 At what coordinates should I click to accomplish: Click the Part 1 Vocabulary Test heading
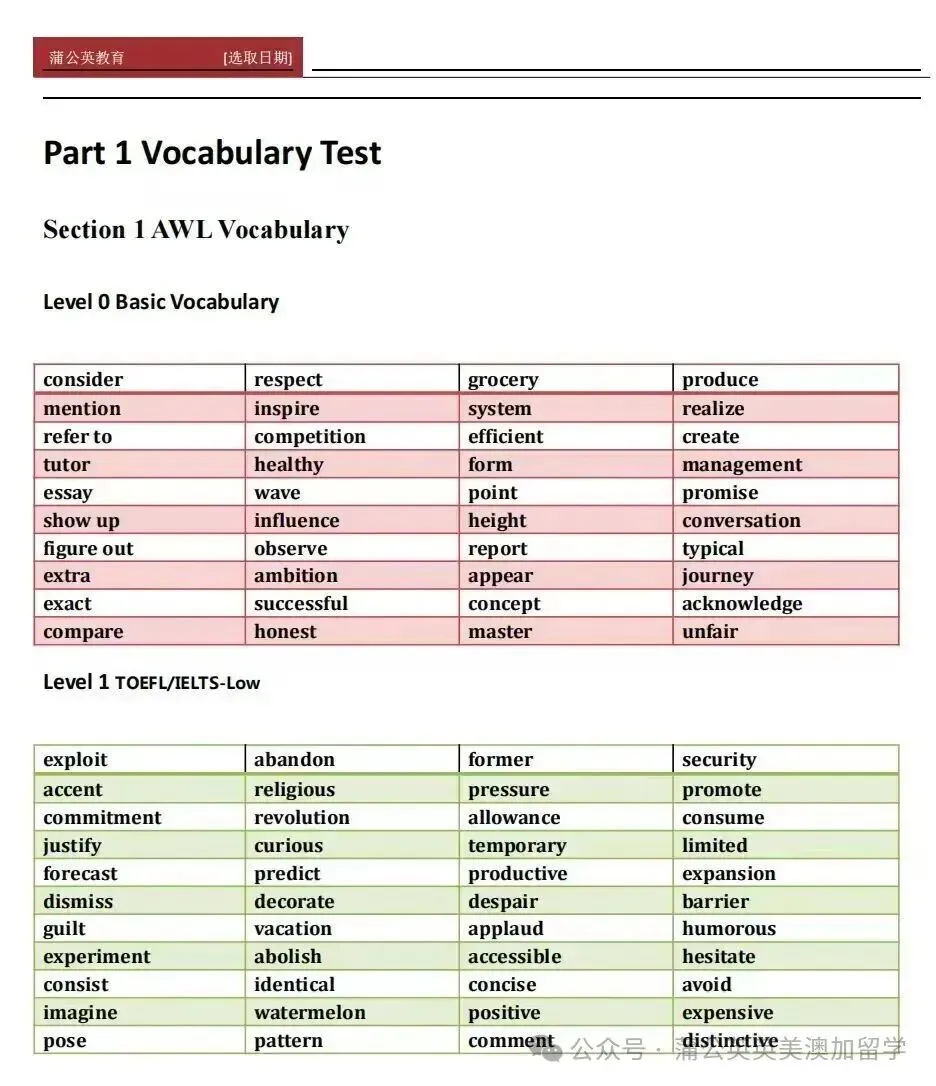coord(212,153)
